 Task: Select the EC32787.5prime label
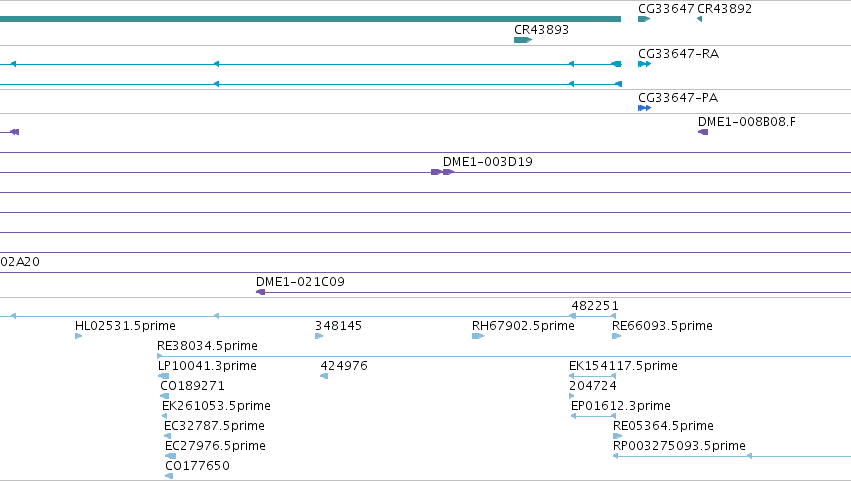click(x=214, y=426)
